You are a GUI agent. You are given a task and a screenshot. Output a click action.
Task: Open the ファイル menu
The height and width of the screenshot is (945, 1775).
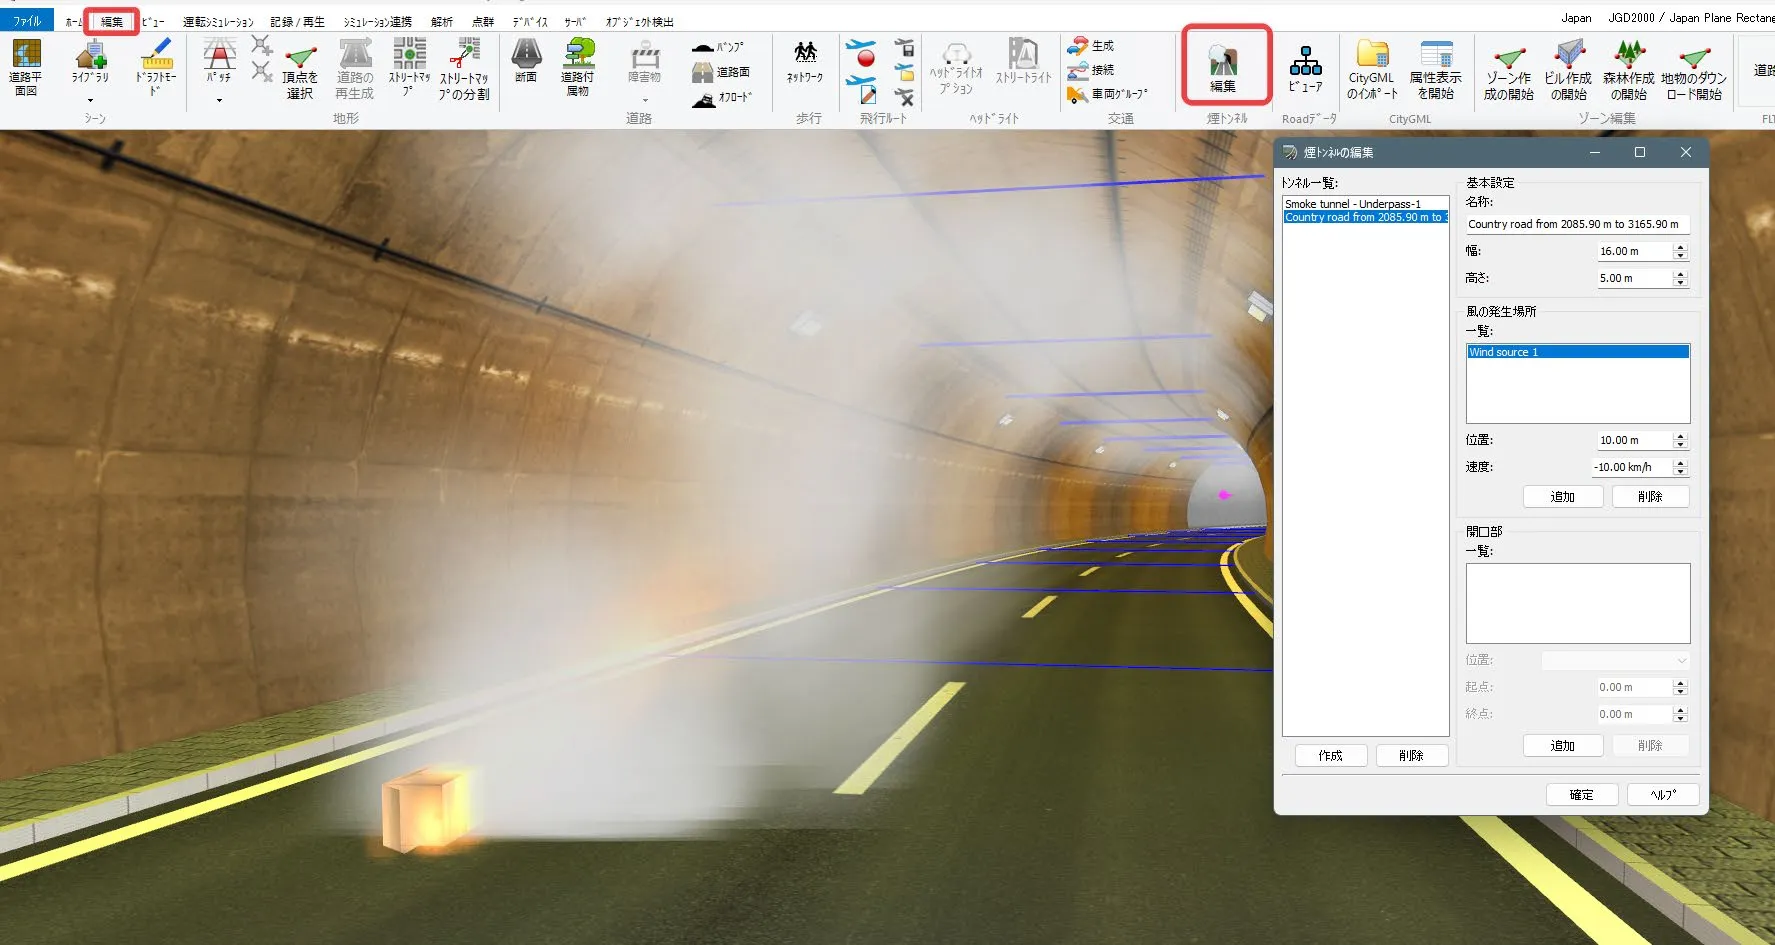(27, 21)
